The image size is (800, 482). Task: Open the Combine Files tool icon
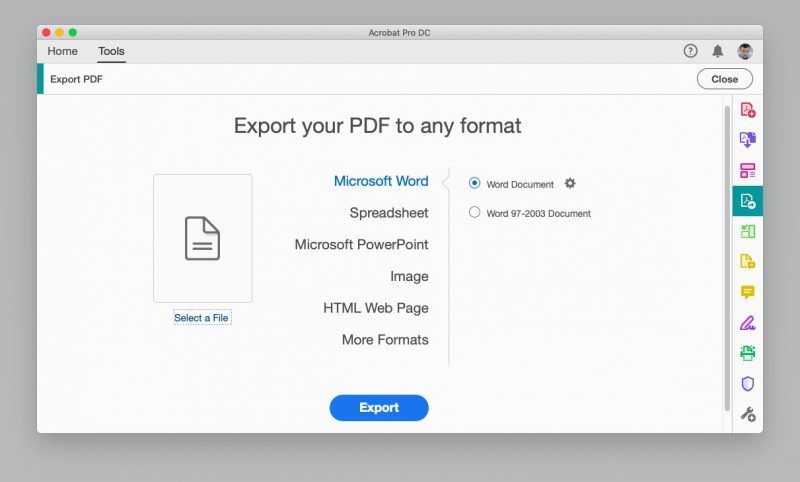(747, 140)
